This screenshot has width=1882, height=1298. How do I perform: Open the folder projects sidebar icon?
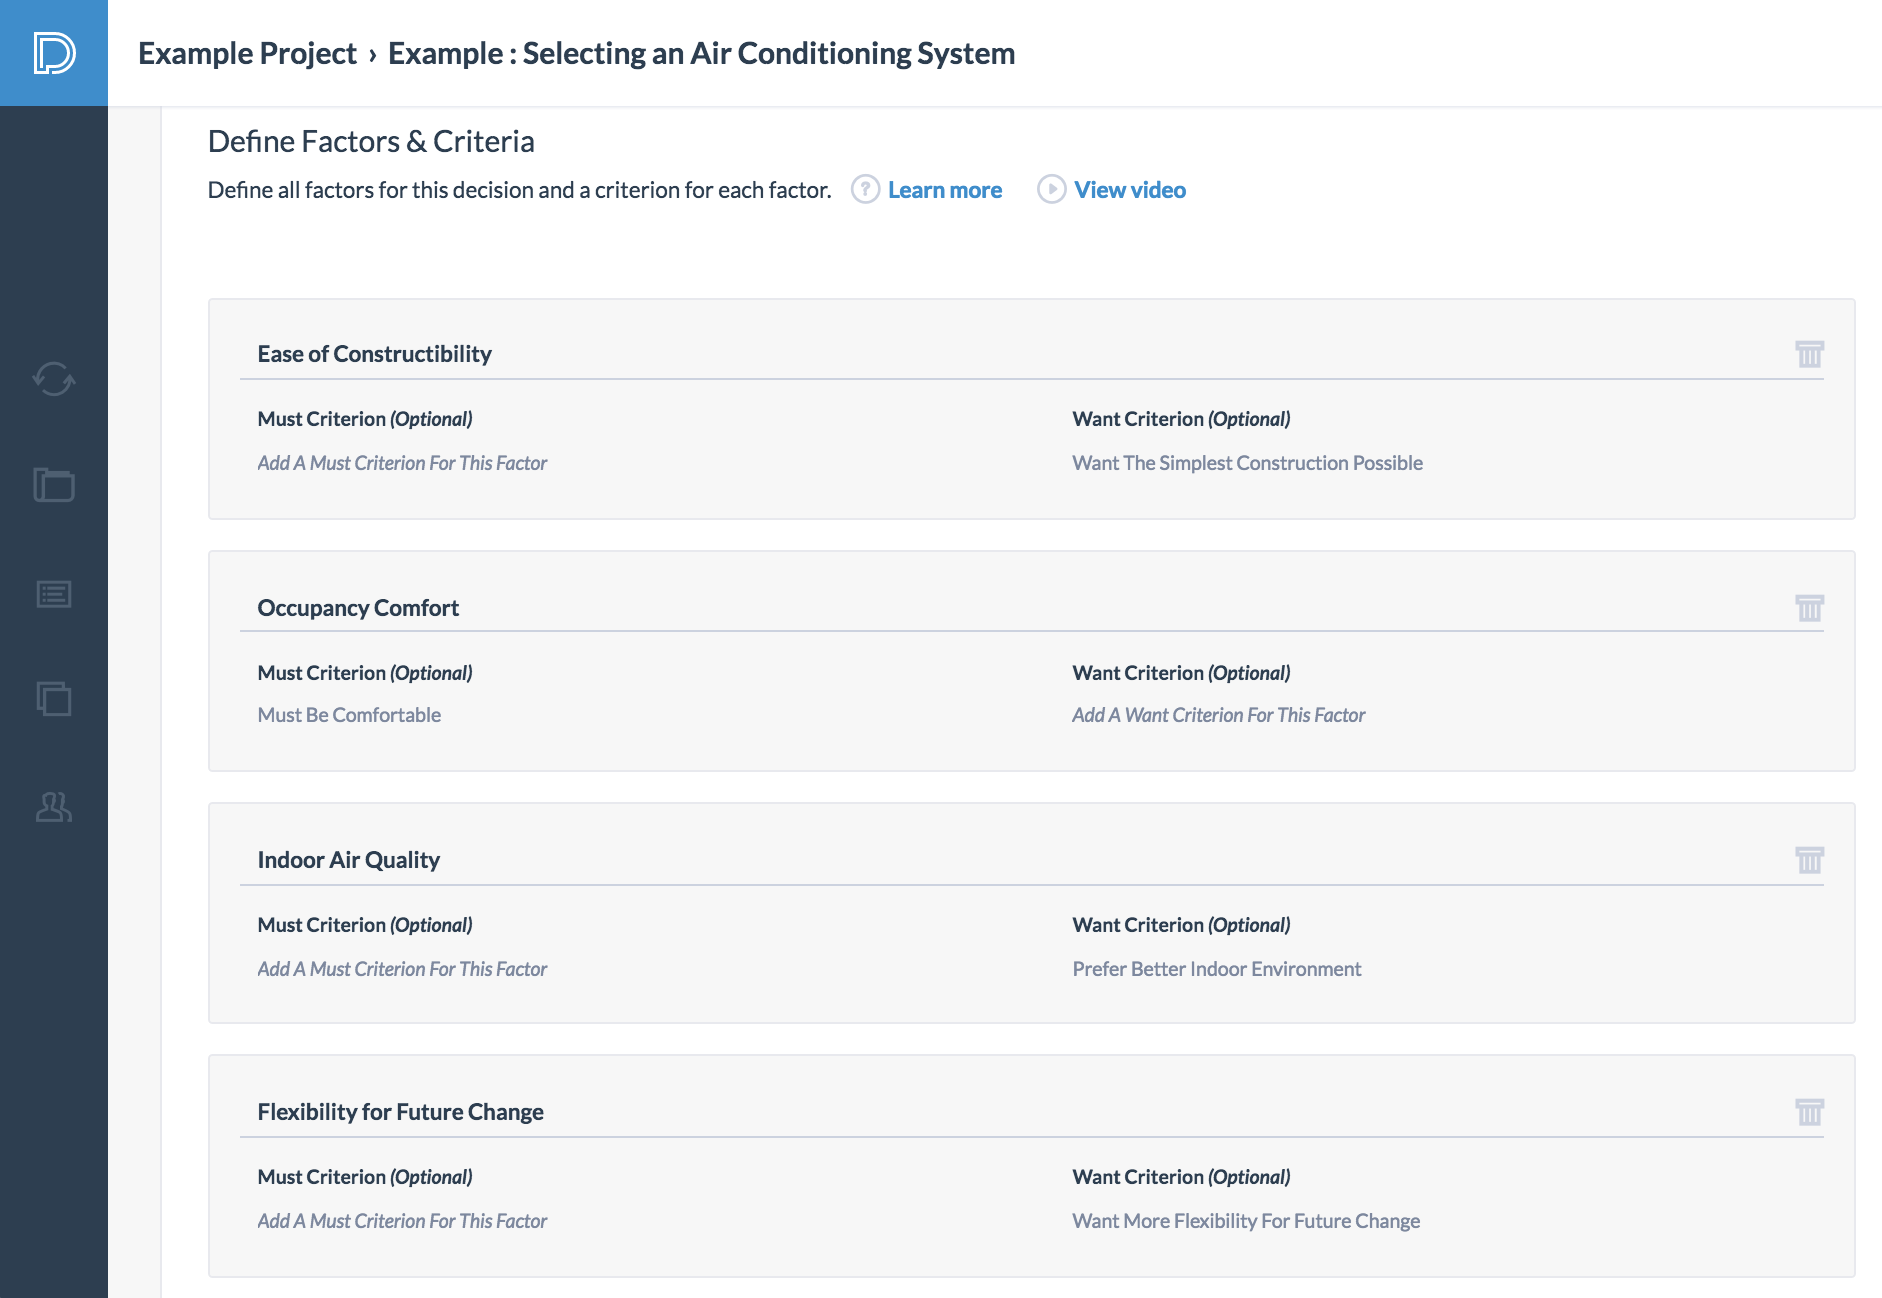(x=54, y=485)
